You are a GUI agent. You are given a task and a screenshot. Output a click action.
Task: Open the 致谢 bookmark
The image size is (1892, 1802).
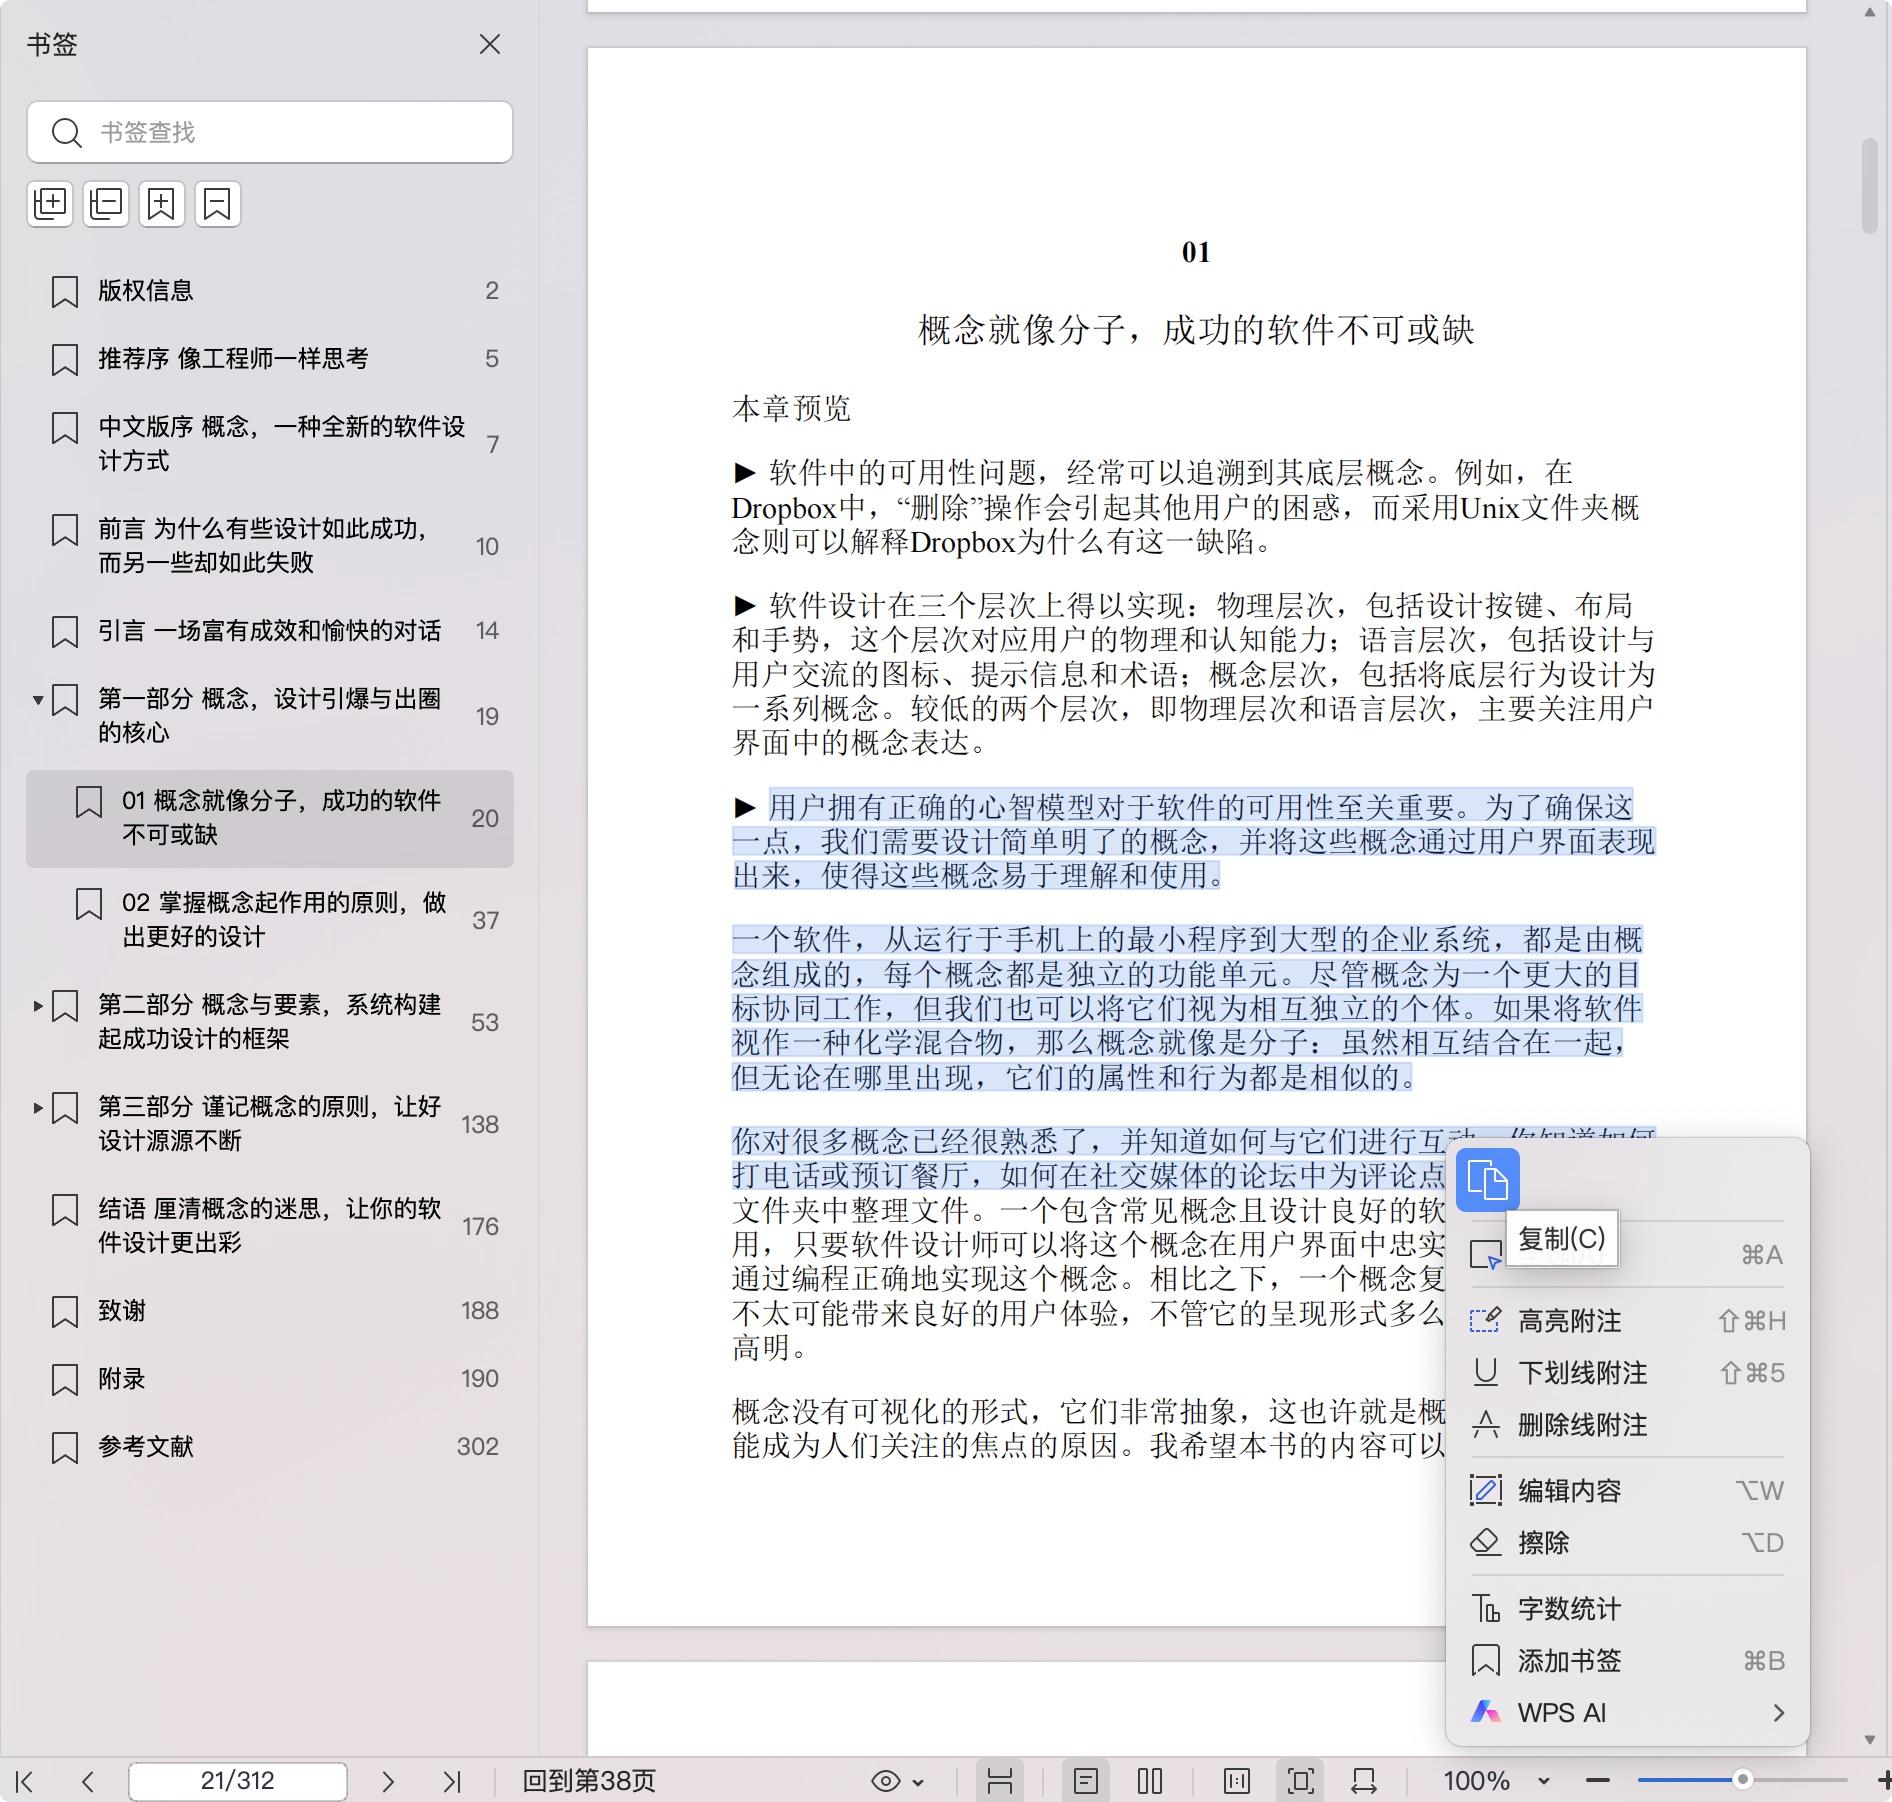122,1311
